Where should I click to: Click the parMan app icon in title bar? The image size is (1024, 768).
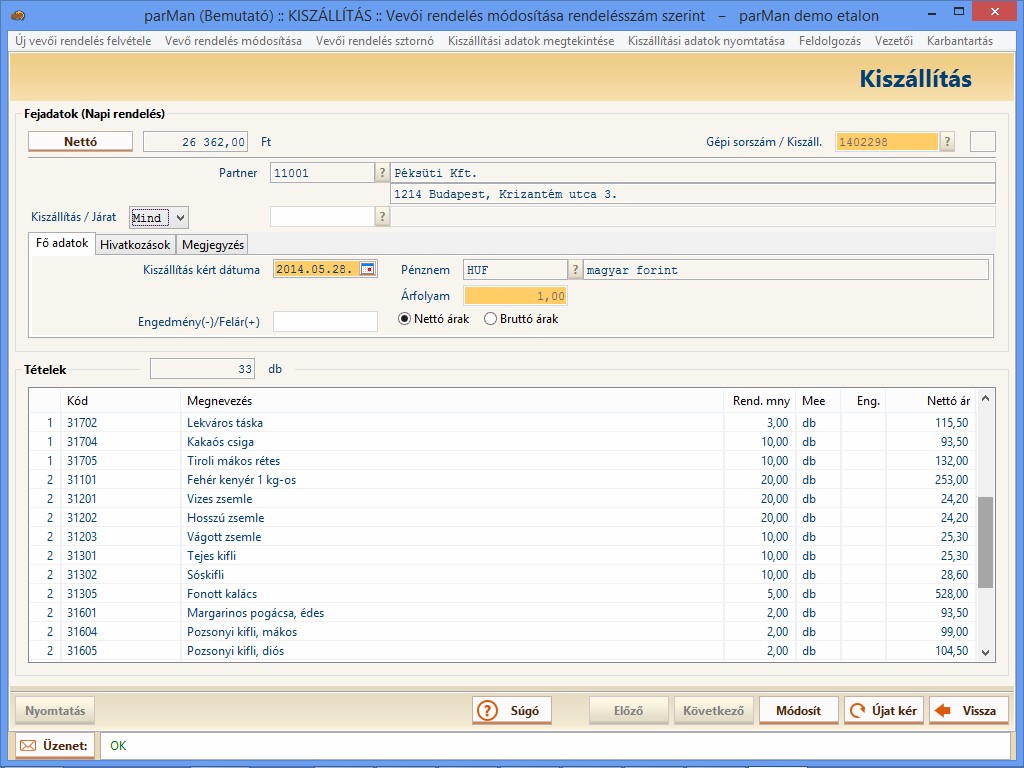(x=18, y=14)
